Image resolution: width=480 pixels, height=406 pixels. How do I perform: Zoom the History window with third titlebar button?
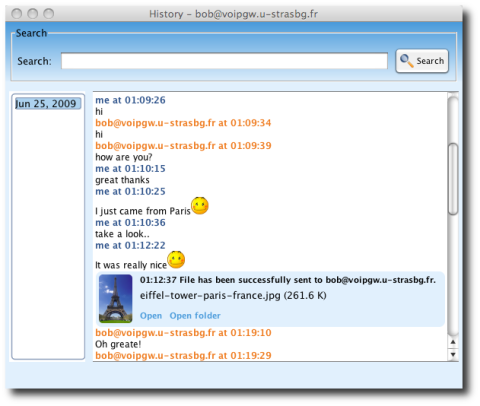pyautogui.click(x=49, y=14)
